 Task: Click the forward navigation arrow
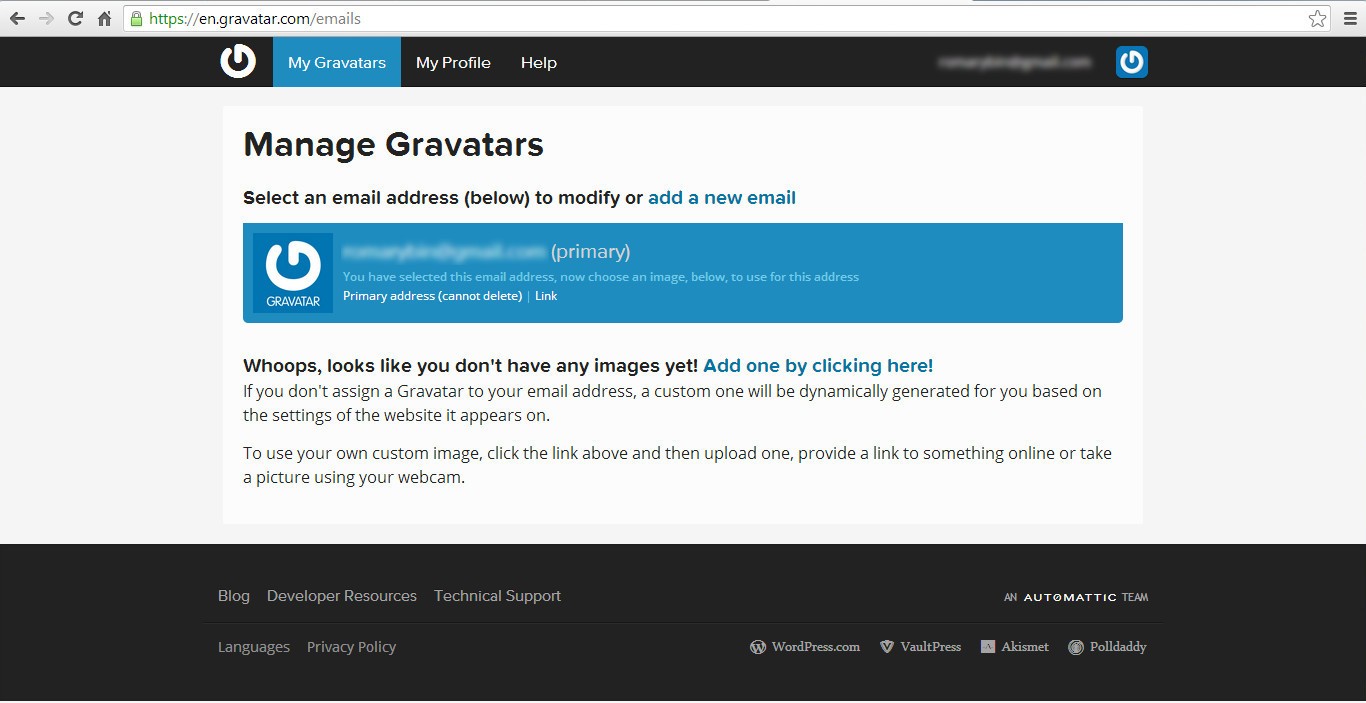[x=46, y=18]
